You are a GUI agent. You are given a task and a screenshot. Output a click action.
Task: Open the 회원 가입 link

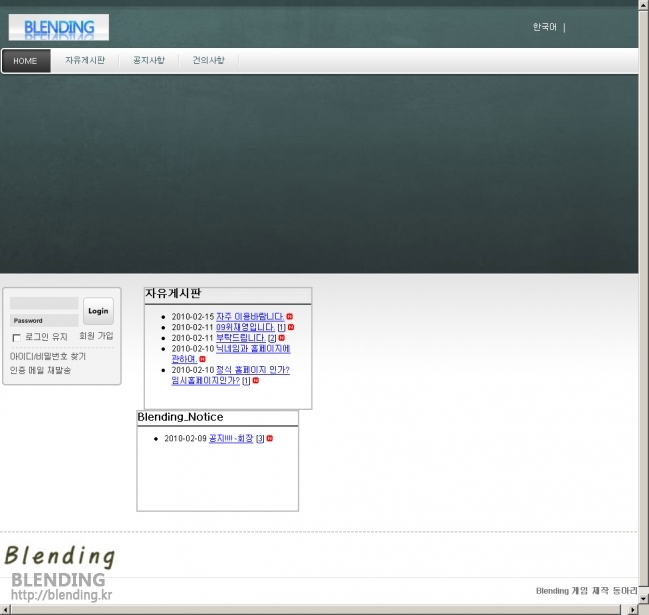[x=96, y=336]
